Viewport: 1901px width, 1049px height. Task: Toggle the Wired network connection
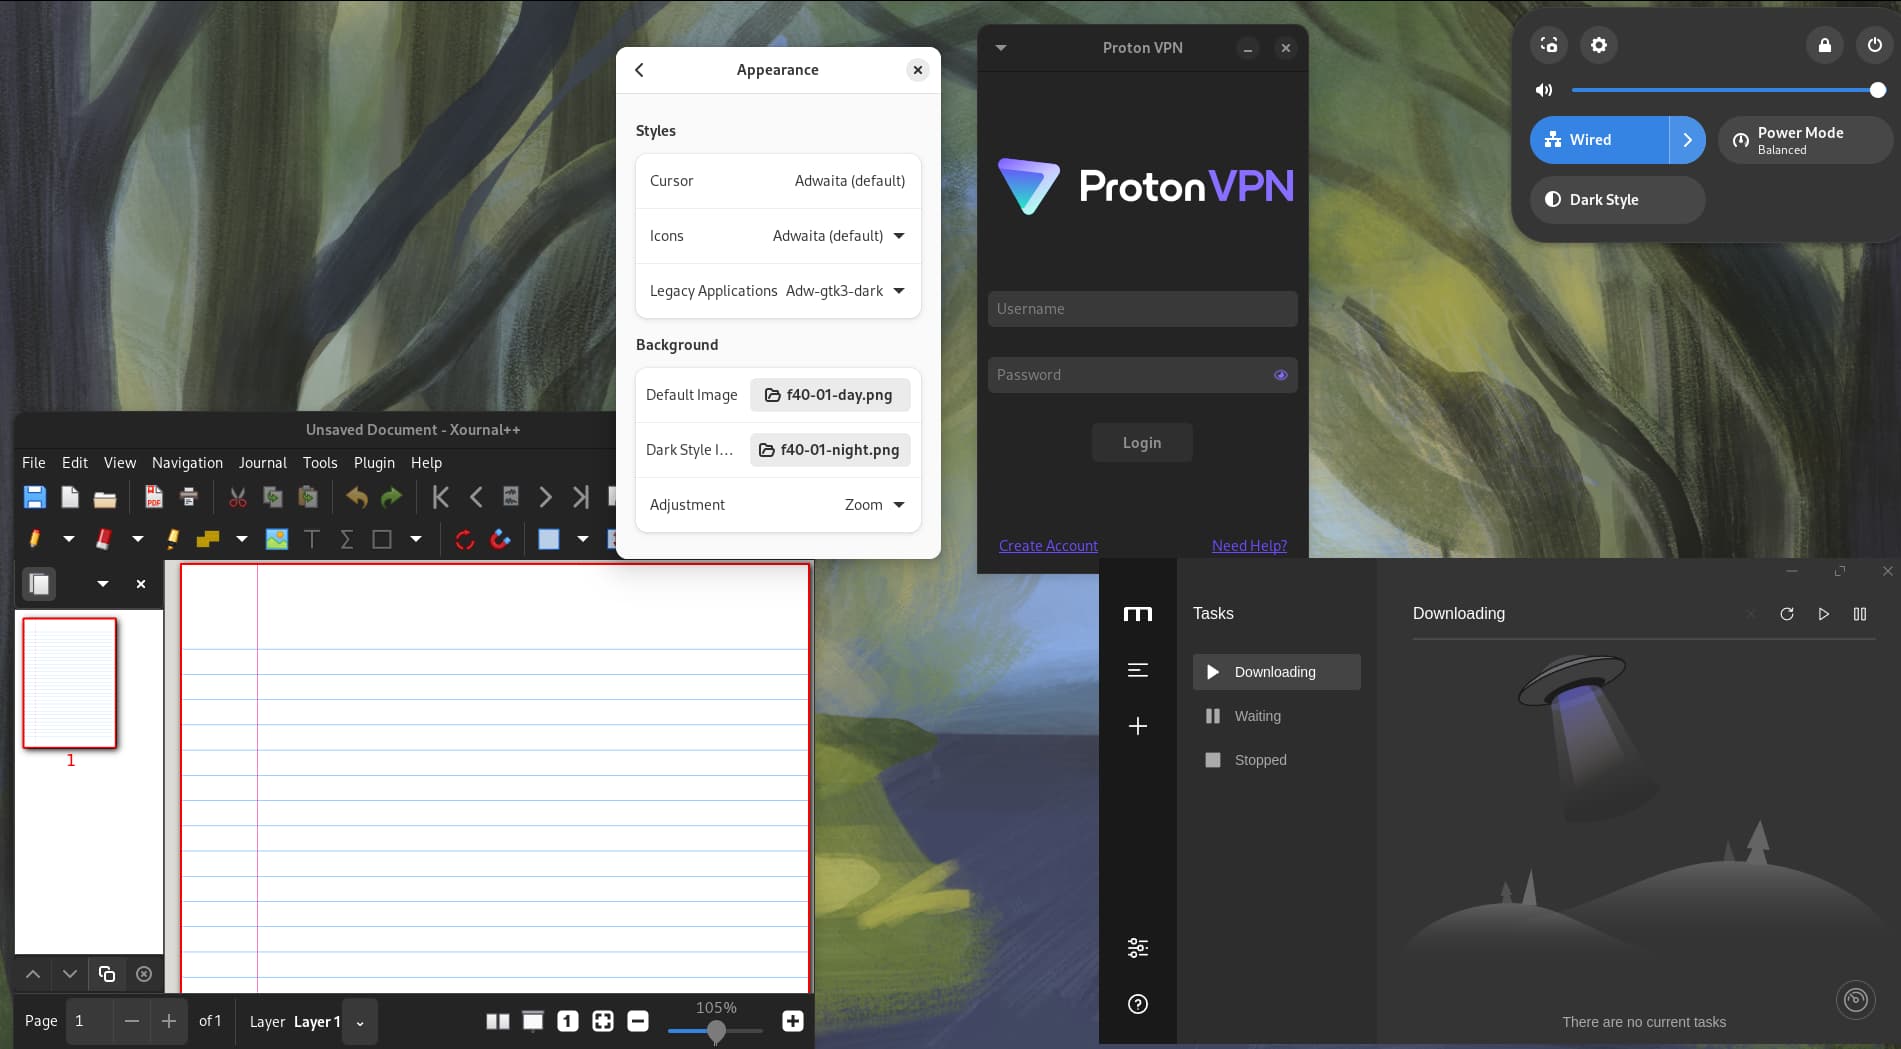pyautogui.click(x=1598, y=140)
